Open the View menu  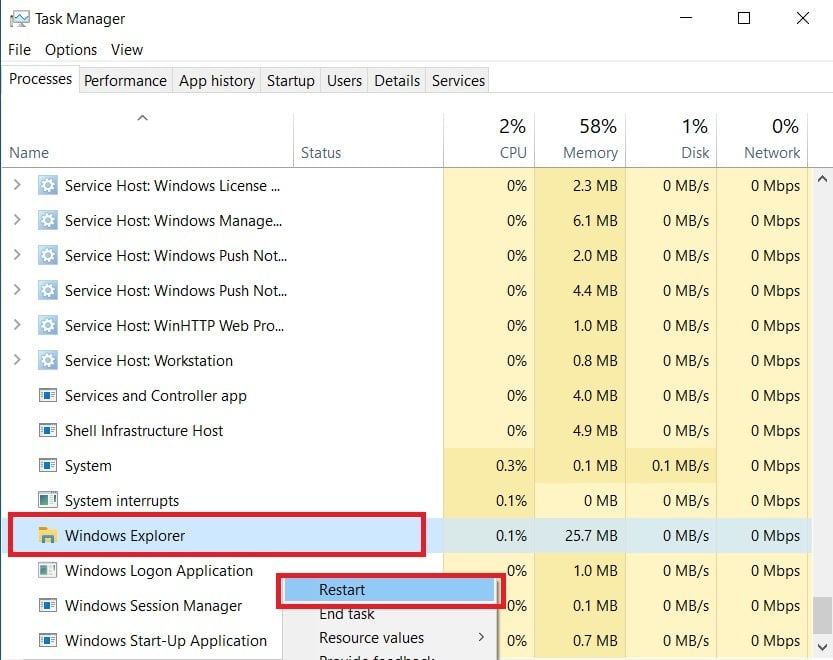coord(127,50)
